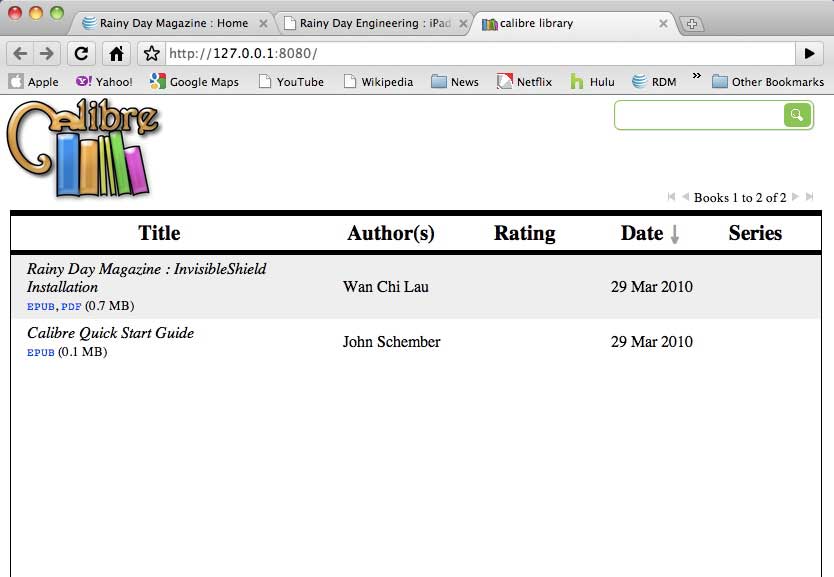The width and height of the screenshot is (834, 577).
Task: Sort books by Author(s) column header
Action: (x=391, y=233)
